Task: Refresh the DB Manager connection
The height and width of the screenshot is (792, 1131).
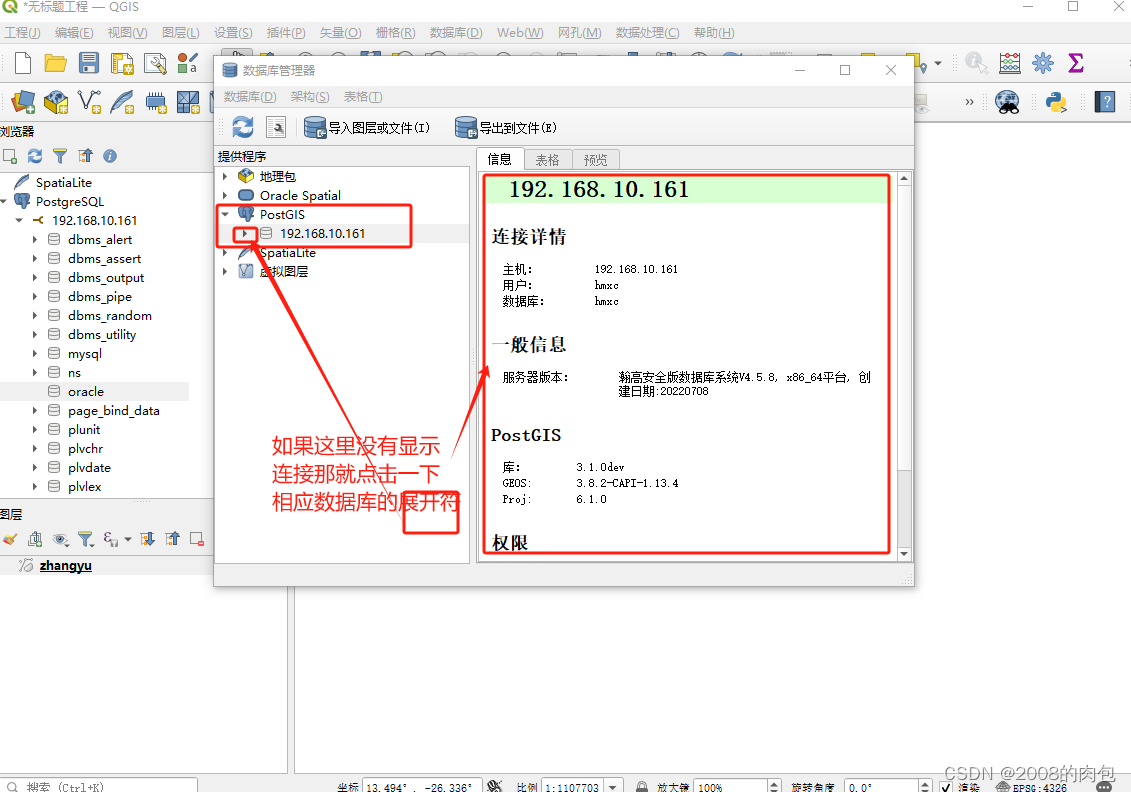Action: pos(243,128)
